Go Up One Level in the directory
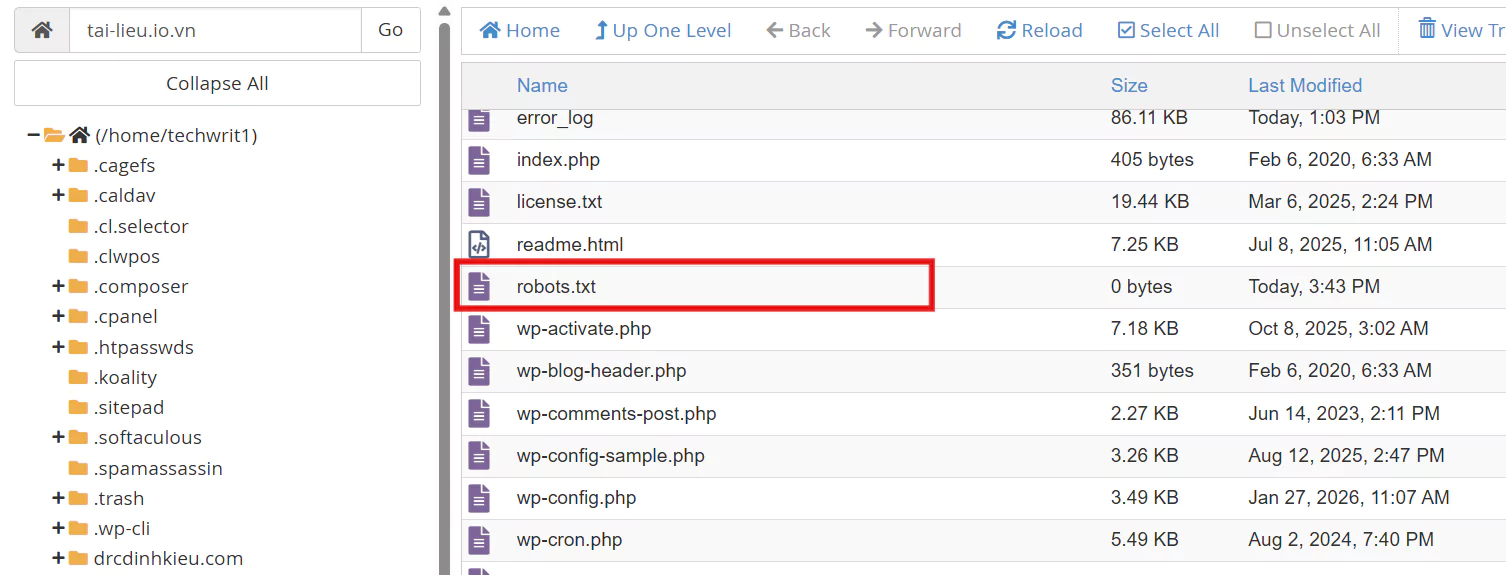The width and height of the screenshot is (1506, 575). (x=662, y=30)
